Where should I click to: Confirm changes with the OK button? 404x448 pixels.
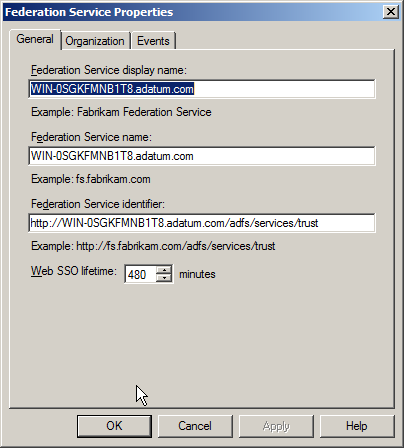coord(114,426)
